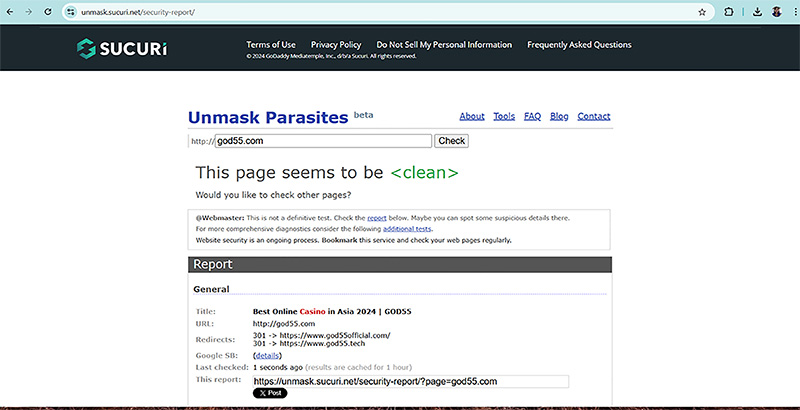Click the X Post share button
This screenshot has width=800, height=410.
[x=270, y=393]
